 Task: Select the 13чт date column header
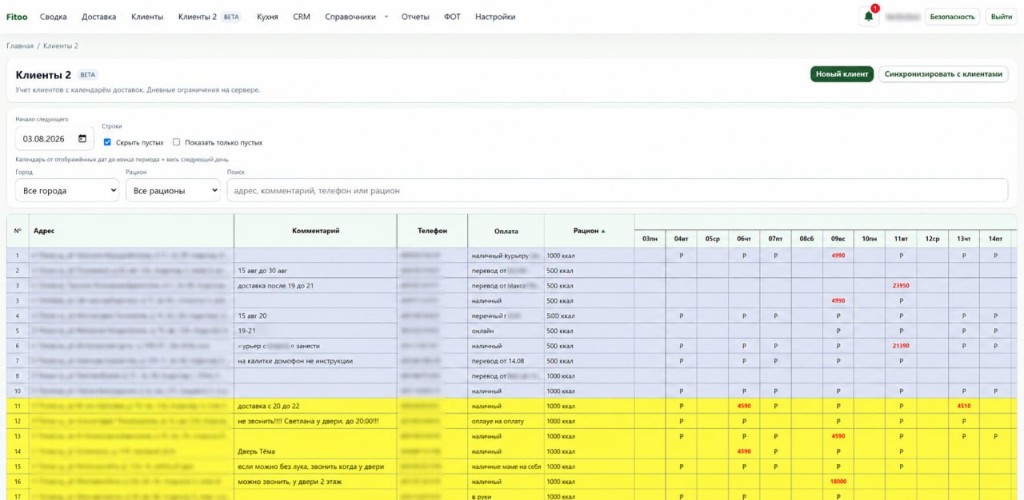(963, 240)
